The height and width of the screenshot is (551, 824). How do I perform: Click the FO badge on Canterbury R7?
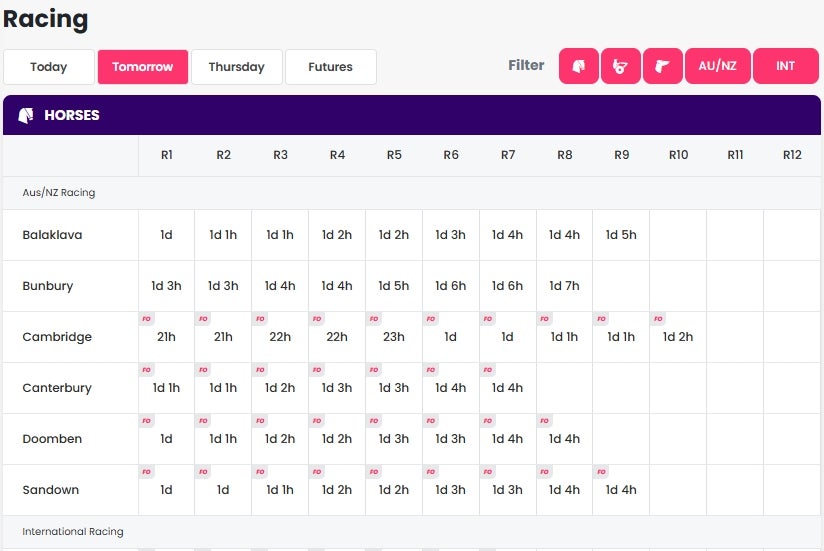[488, 370]
